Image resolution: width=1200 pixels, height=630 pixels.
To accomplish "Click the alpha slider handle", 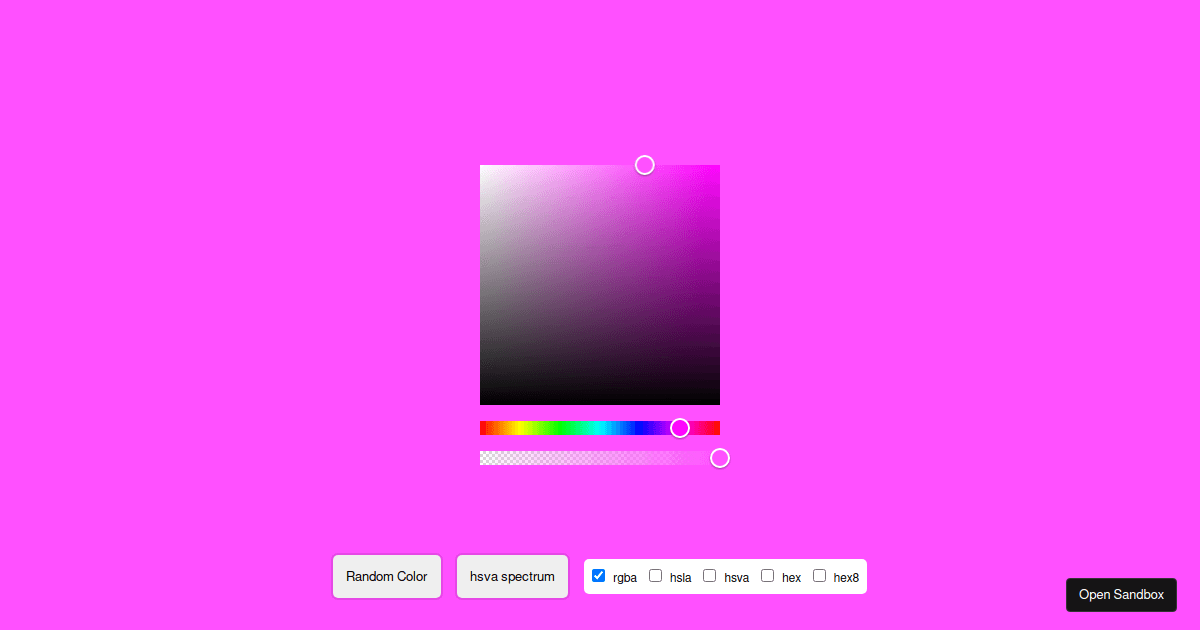I will coord(720,457).
